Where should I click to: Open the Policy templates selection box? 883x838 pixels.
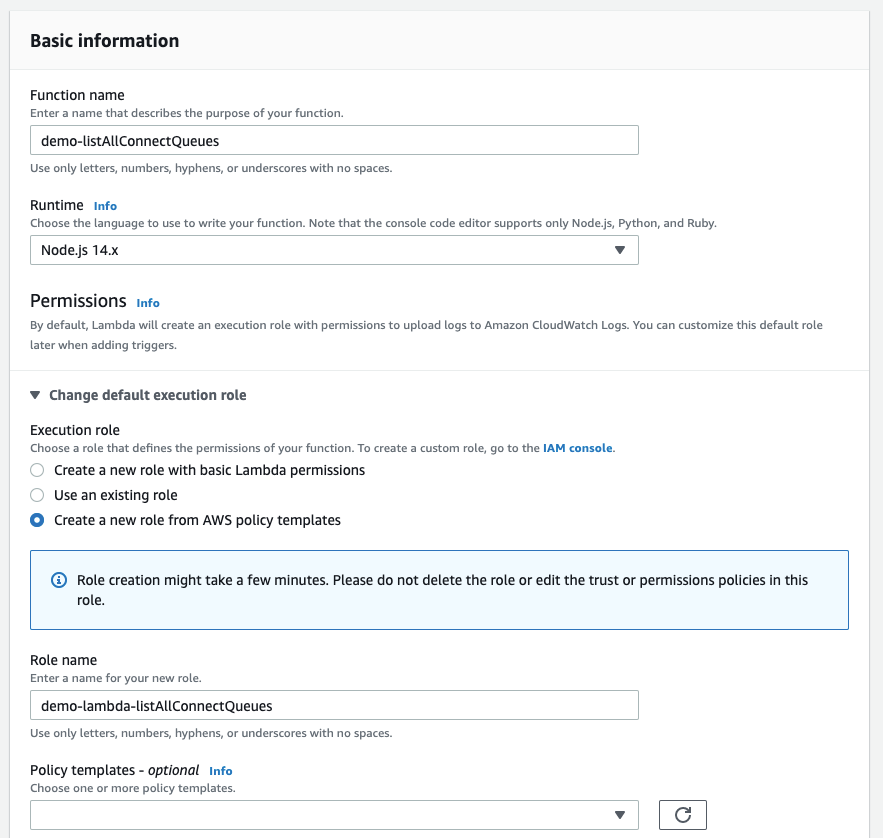(x=320, y=815)
